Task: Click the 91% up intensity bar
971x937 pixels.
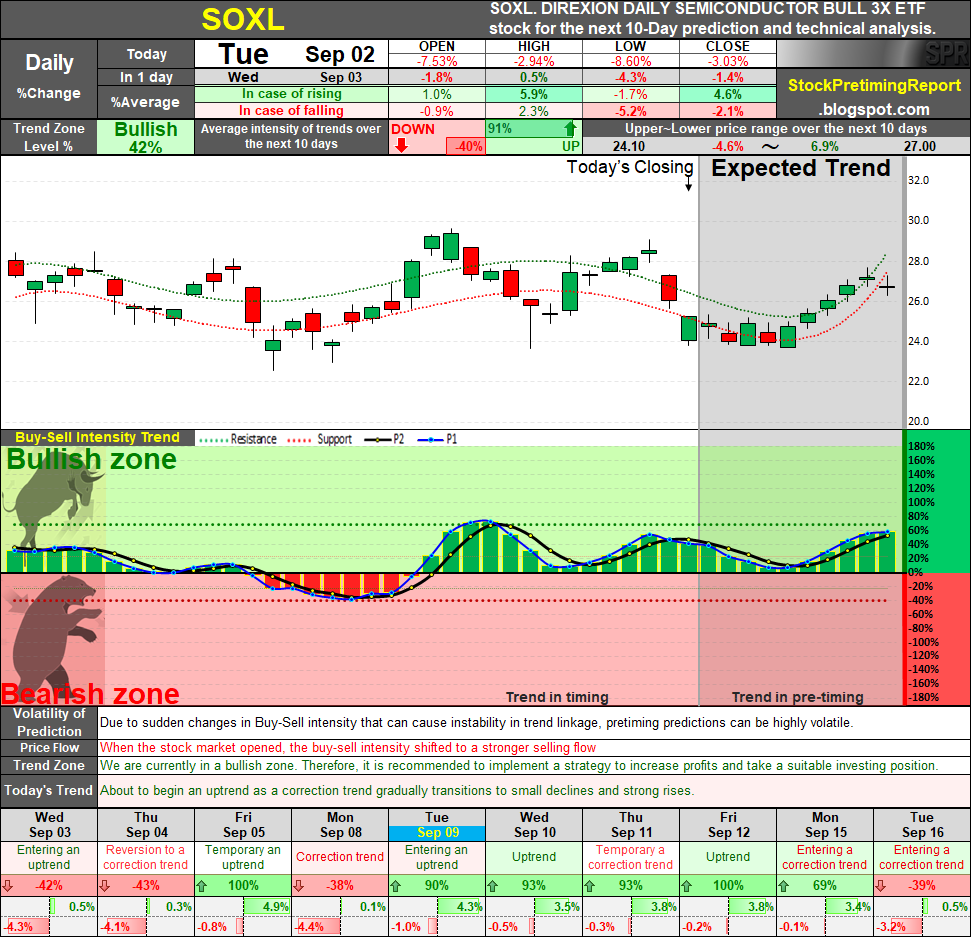Action: point(533,129)
